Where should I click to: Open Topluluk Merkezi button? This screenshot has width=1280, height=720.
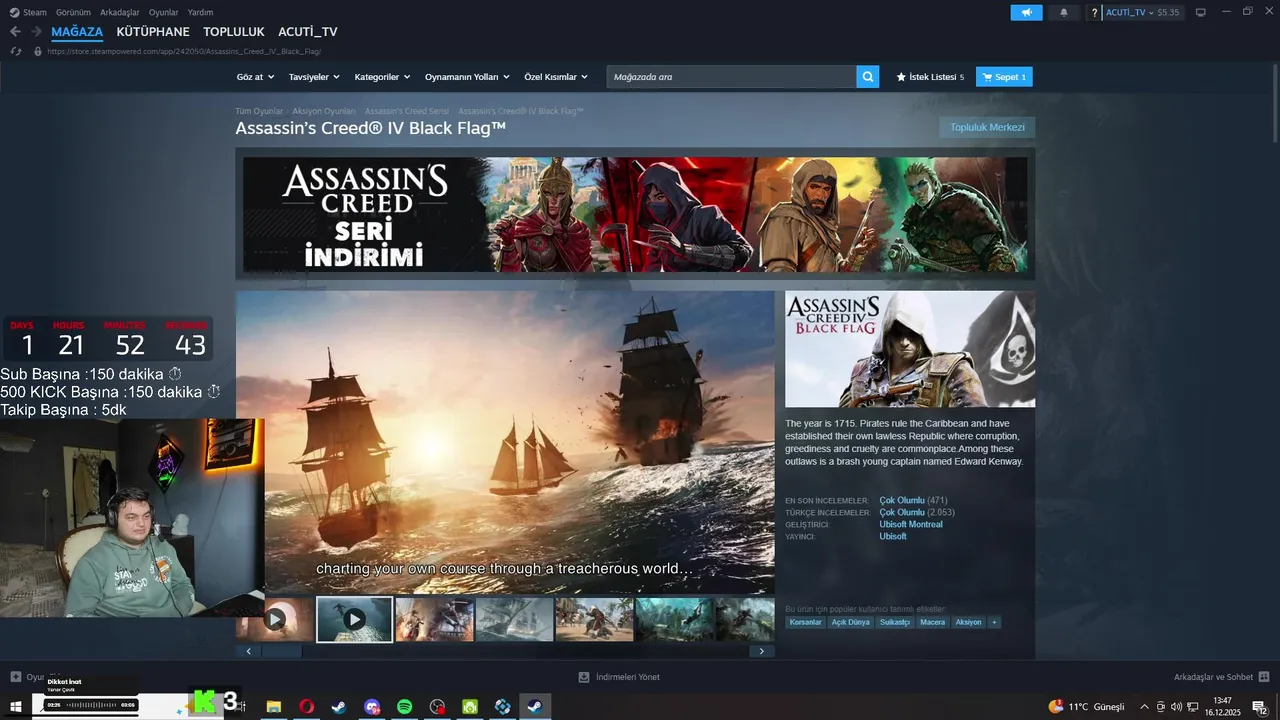(x=987, y=127)
